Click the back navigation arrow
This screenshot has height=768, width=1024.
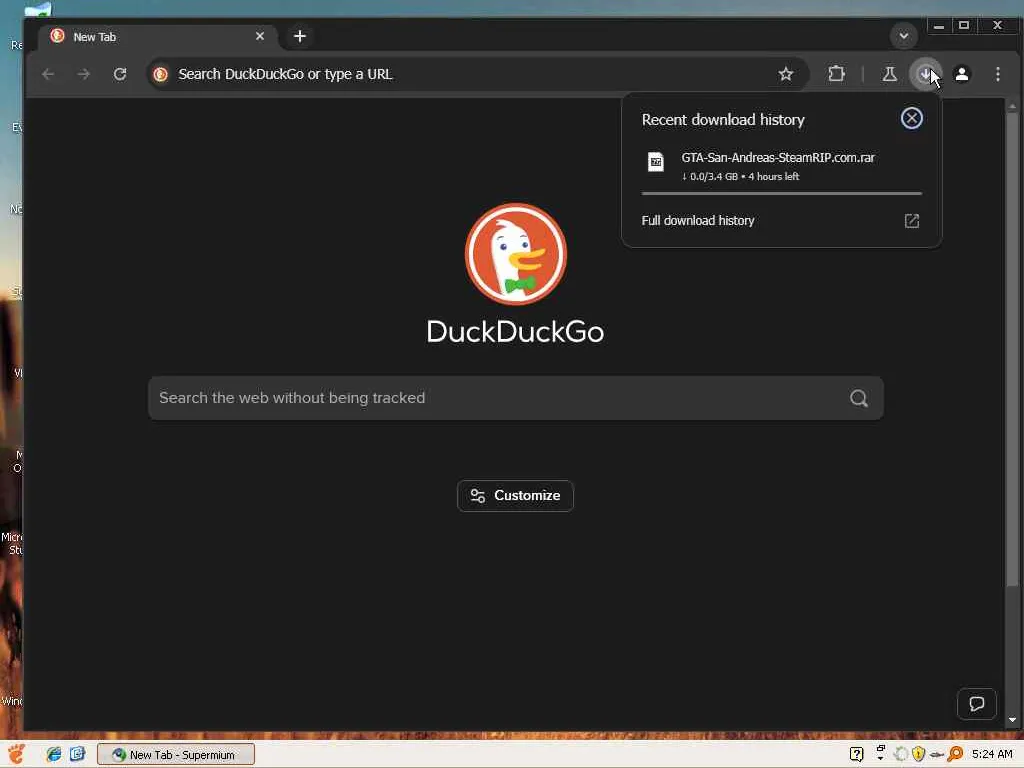tap(48, 74)
